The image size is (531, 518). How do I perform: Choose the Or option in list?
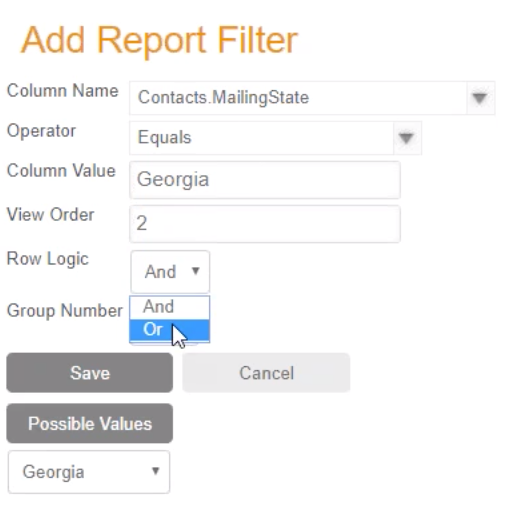coord(170,329)
